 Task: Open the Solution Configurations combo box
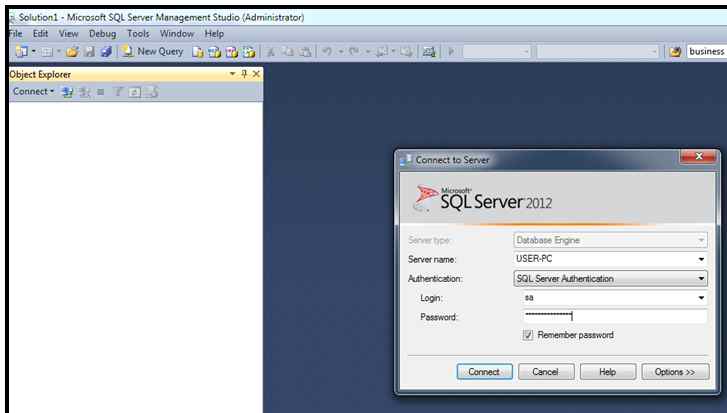[x=497, y=51]
